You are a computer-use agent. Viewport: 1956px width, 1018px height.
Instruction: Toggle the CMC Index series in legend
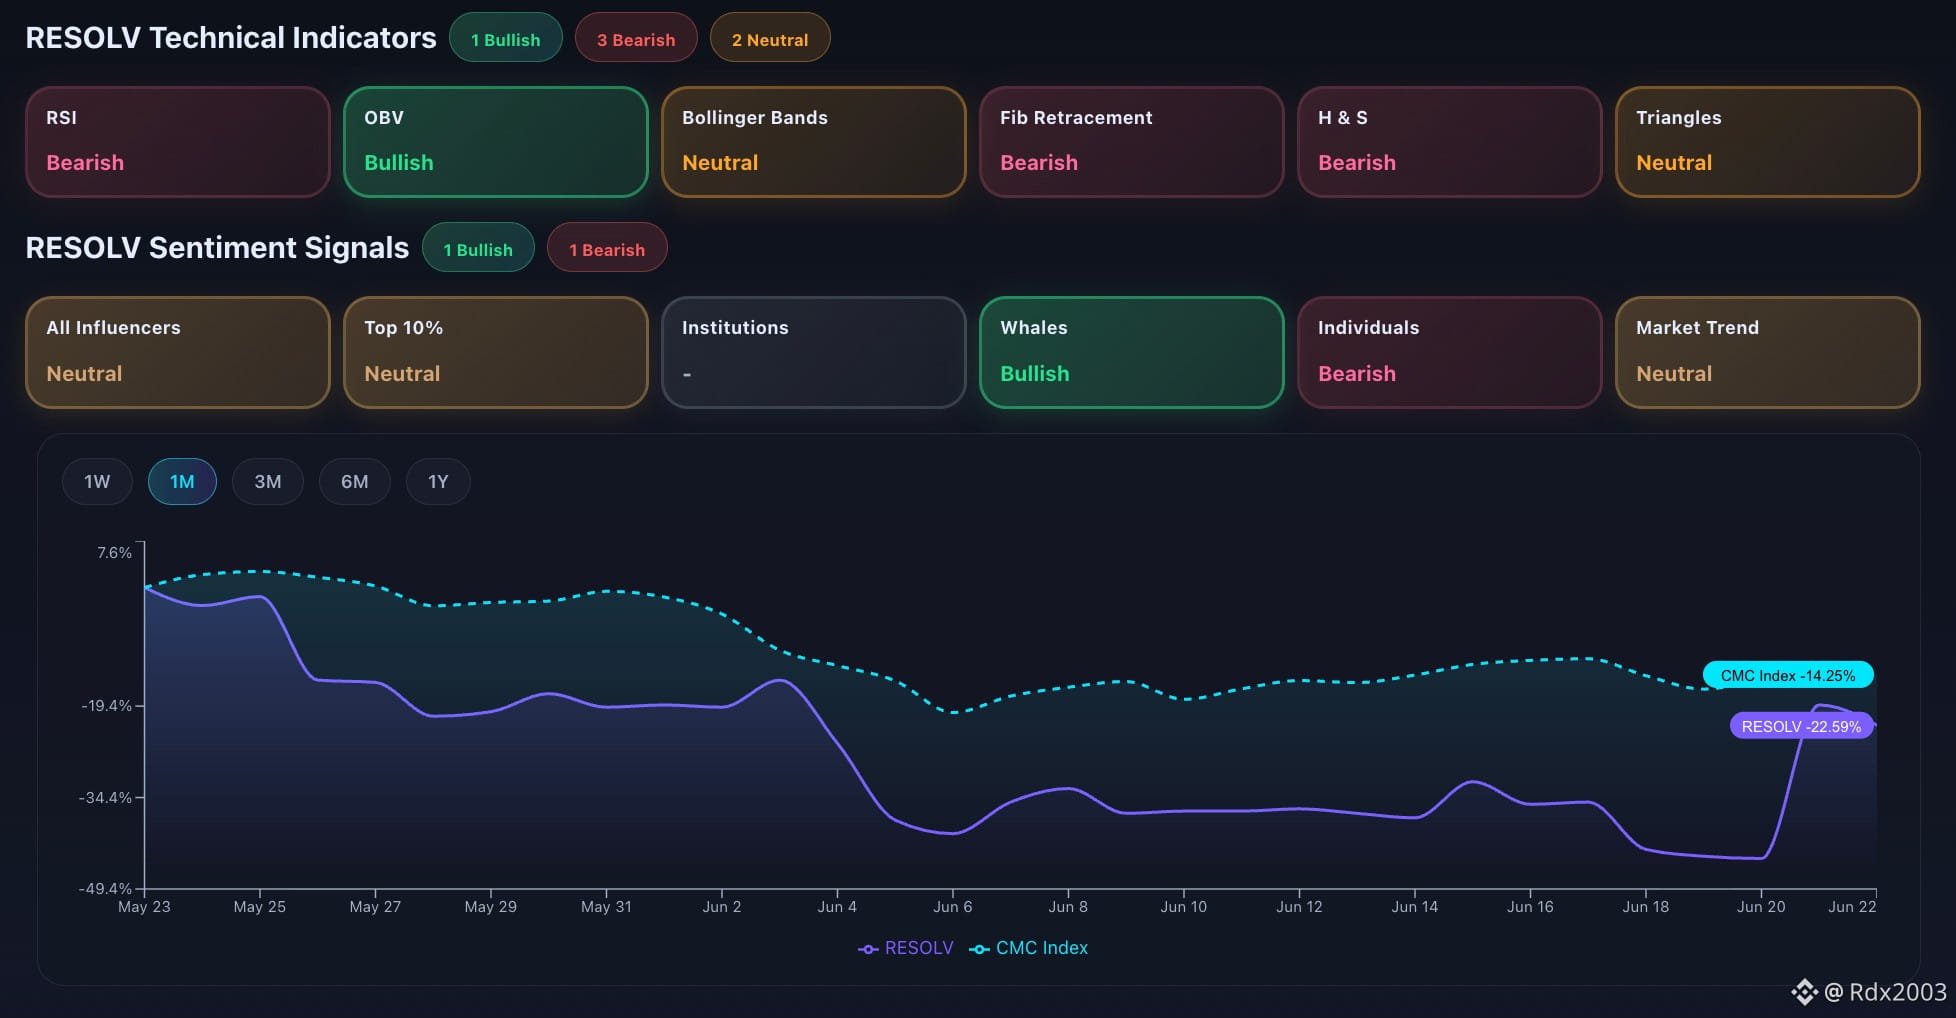(x=1029, y=948)
